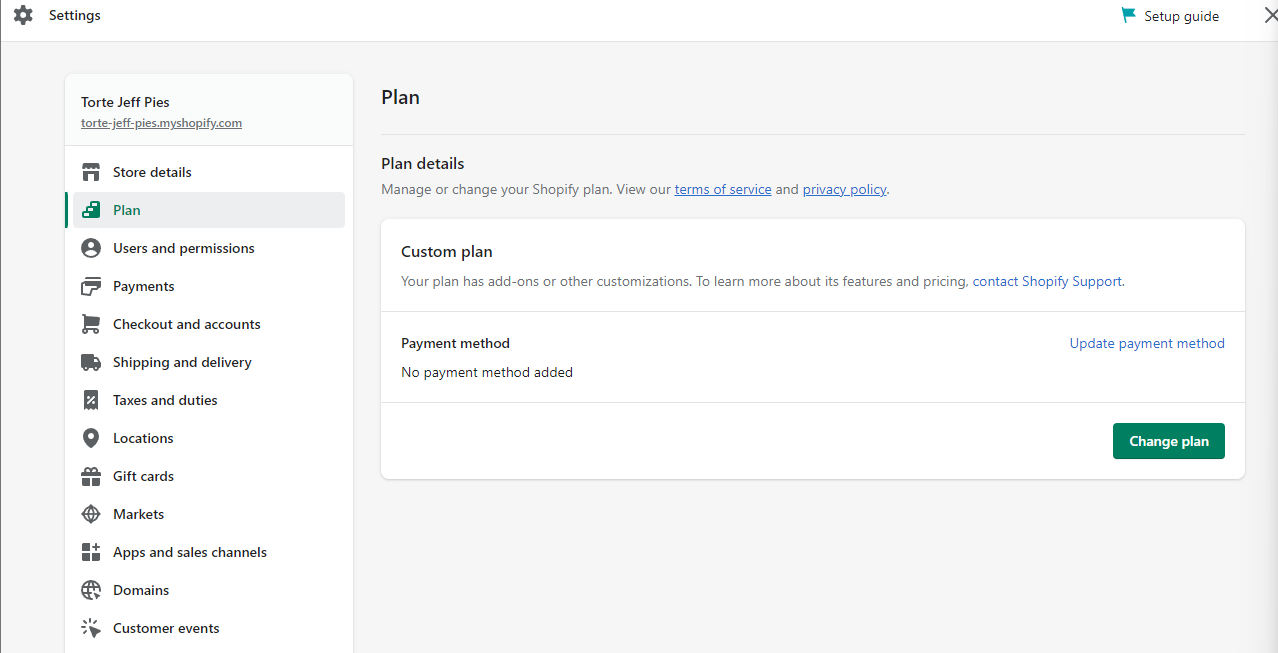The image size is (1278, 653).
Task: Close the Settings page
Action: pyautogui.click(x=1270, y=15)
